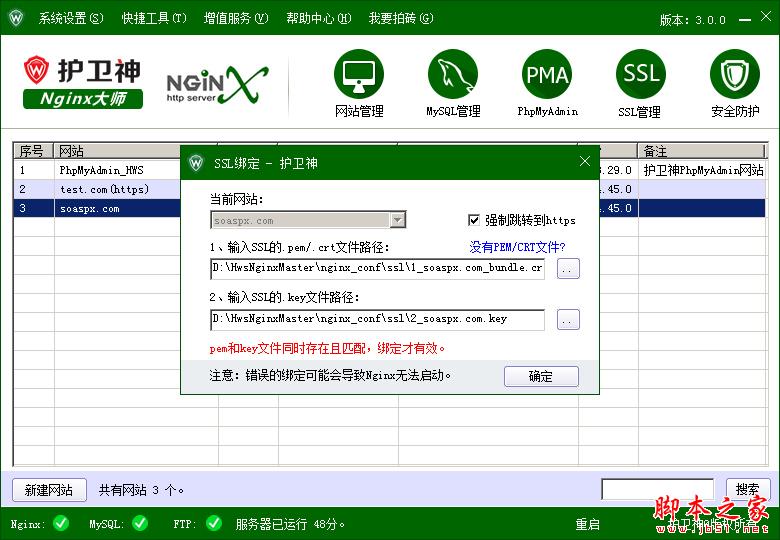Click the SSL绑定 dialog logo icon
The width and height of the screenshot is (780, 540).
click(x=196, y=163)
